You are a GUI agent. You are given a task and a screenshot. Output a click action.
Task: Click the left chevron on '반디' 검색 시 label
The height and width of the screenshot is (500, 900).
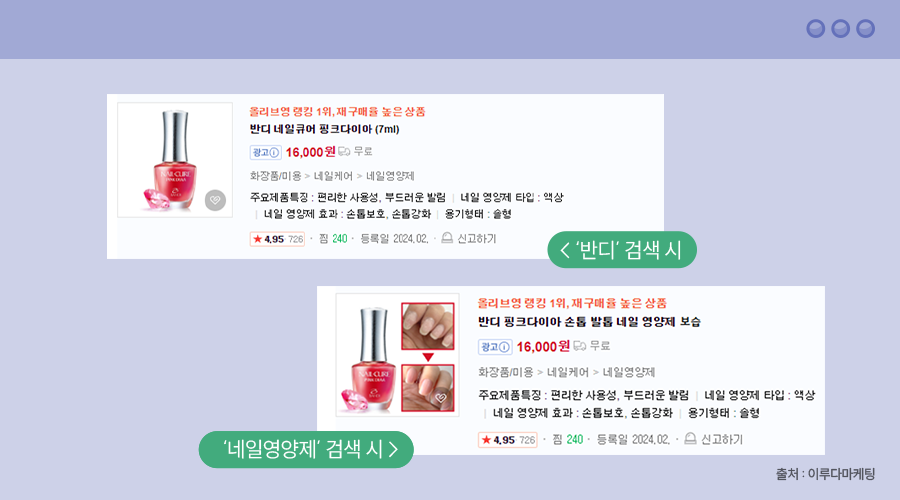point(564,250)
